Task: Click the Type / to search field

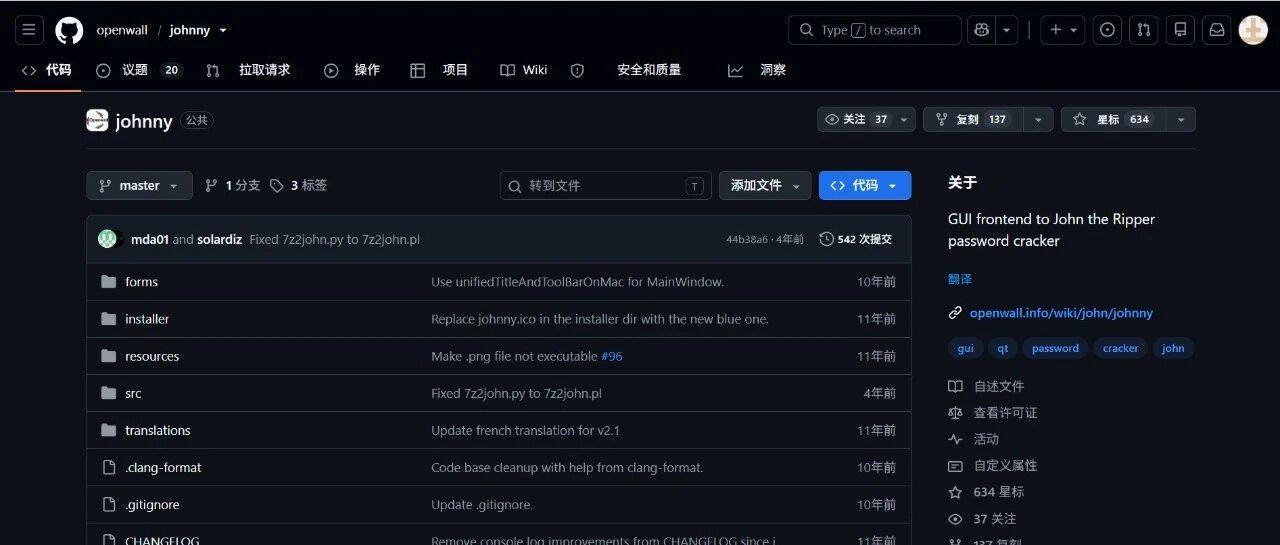Action: tap(875, 30)
